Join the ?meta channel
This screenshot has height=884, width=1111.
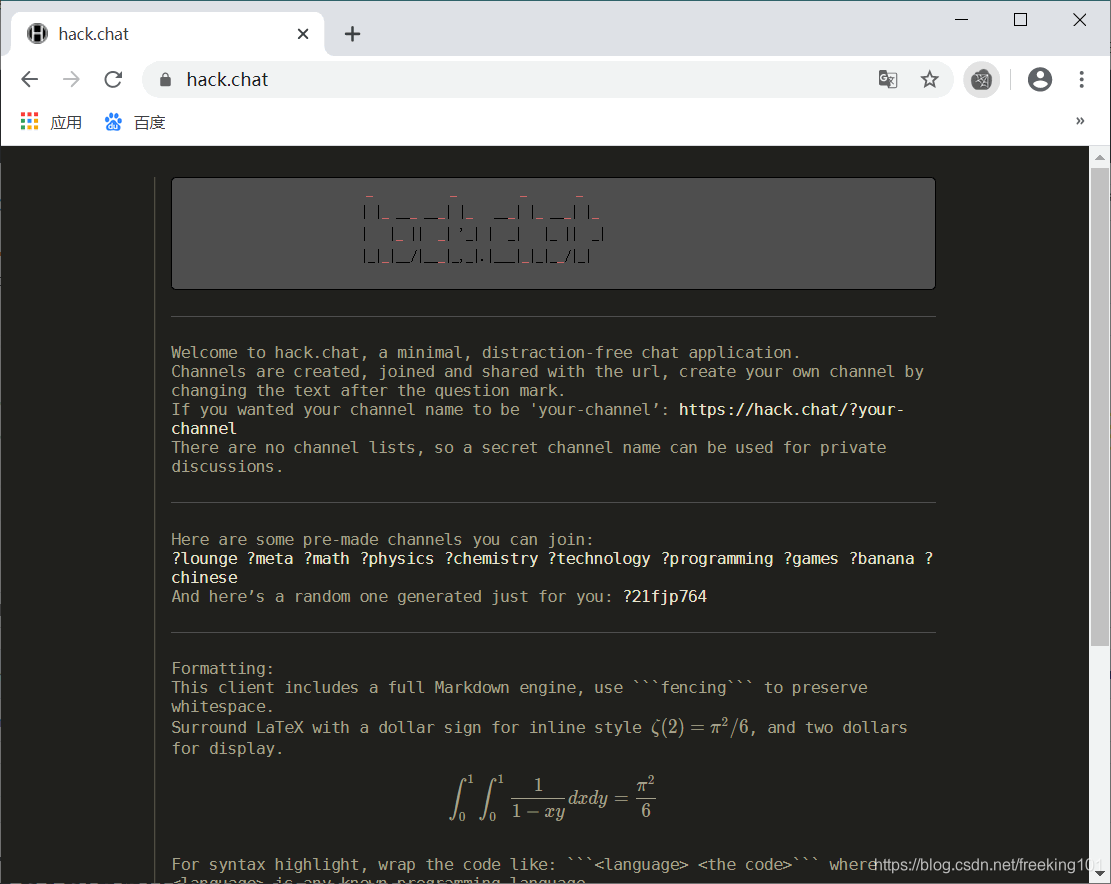pyautogui.click(x=270, y=559)
